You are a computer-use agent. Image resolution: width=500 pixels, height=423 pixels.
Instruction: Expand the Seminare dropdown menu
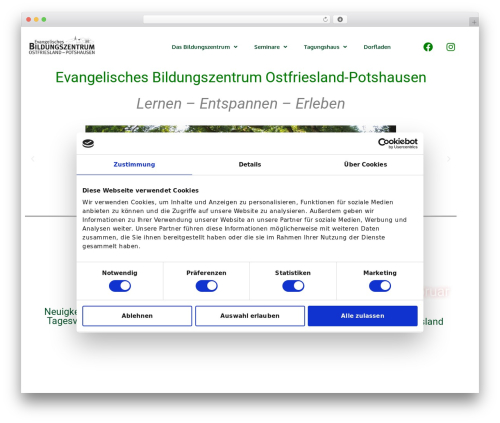coord(270,47)
